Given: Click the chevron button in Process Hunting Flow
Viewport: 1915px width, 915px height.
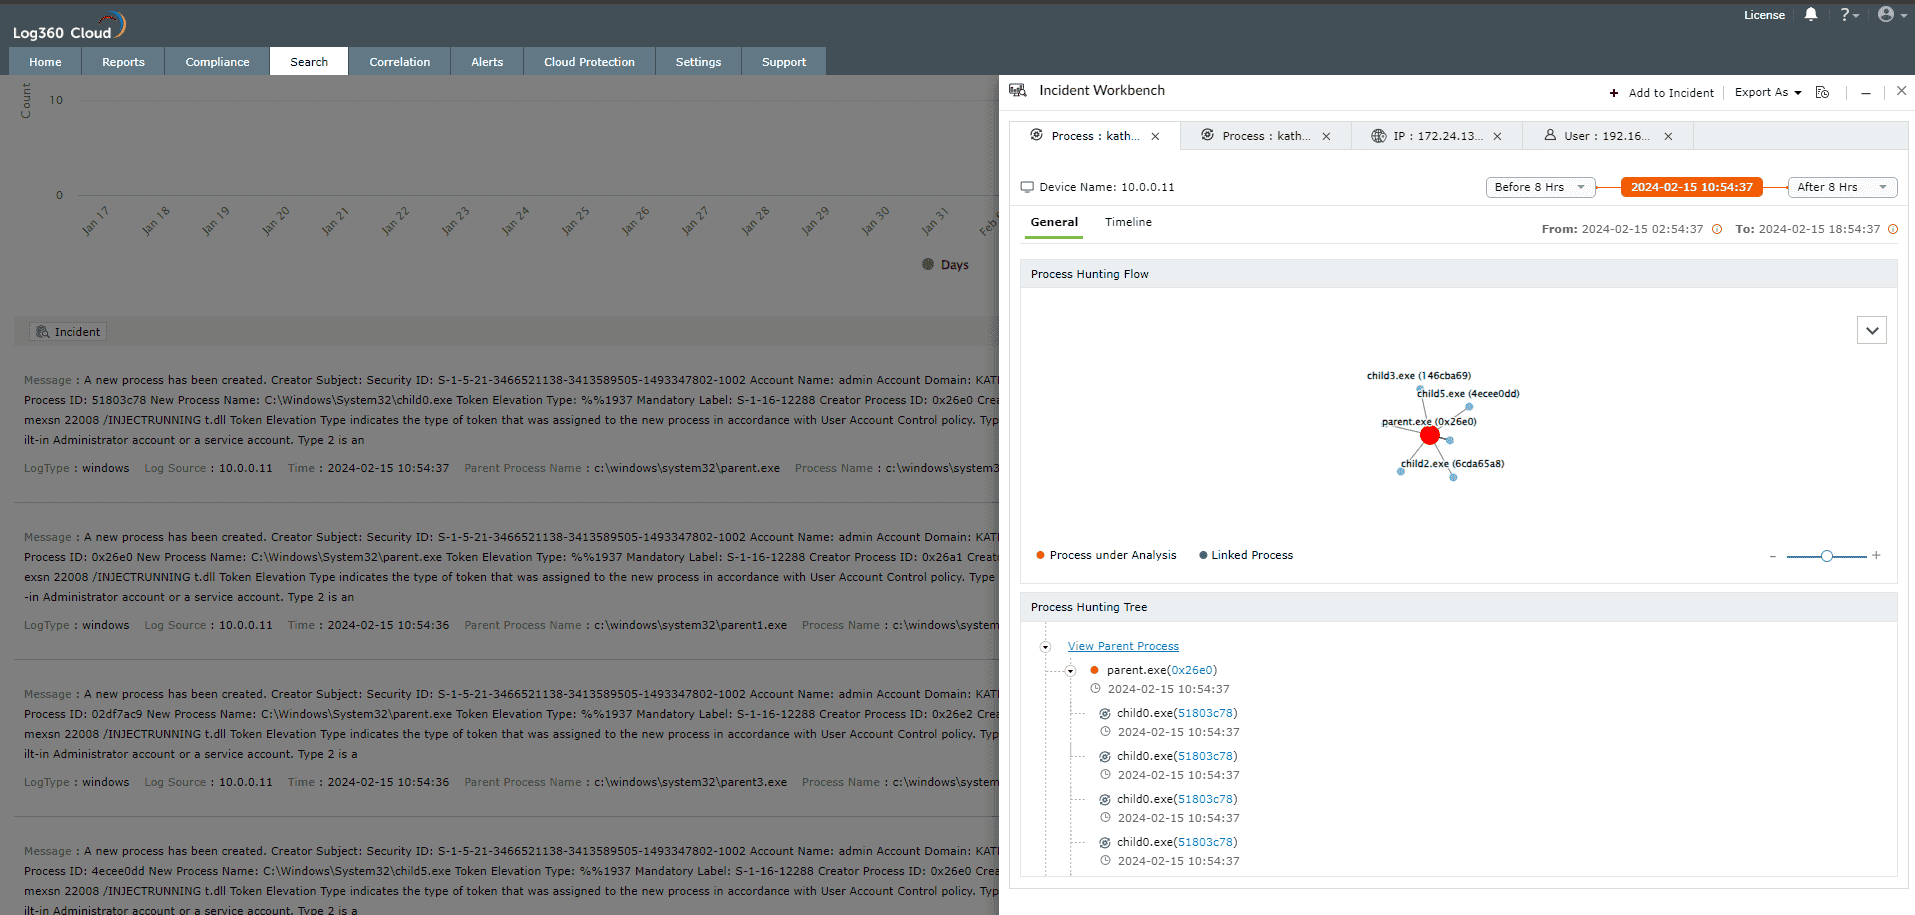Looking at the screenshot, I should (1872, 330).
